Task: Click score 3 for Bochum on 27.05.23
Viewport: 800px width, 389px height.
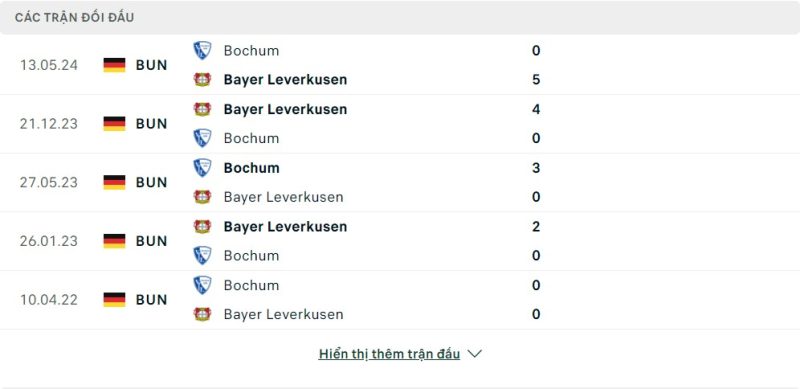Action: coord(536,168)
